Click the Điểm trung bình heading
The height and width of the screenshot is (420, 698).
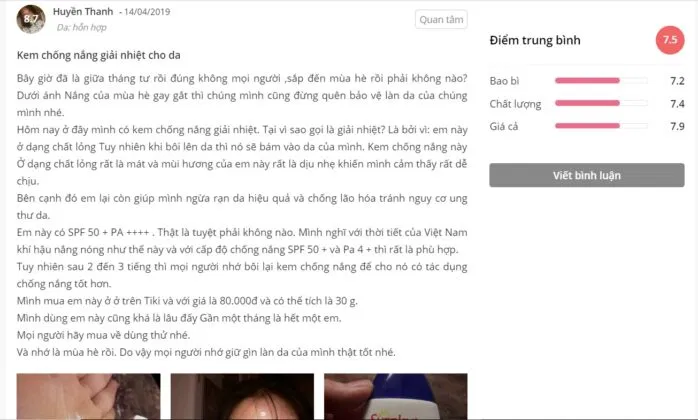point(535,40)
